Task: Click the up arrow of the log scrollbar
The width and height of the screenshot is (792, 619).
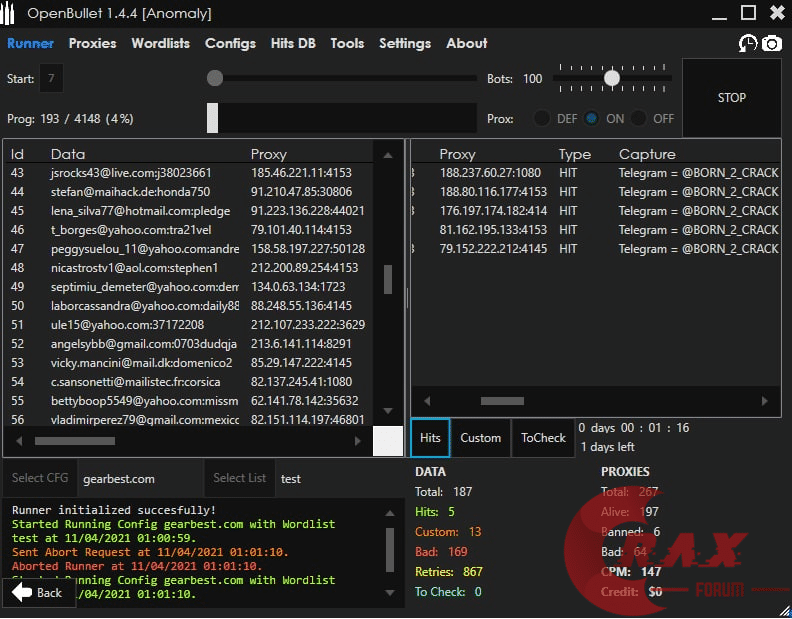Action: point(389,508)
